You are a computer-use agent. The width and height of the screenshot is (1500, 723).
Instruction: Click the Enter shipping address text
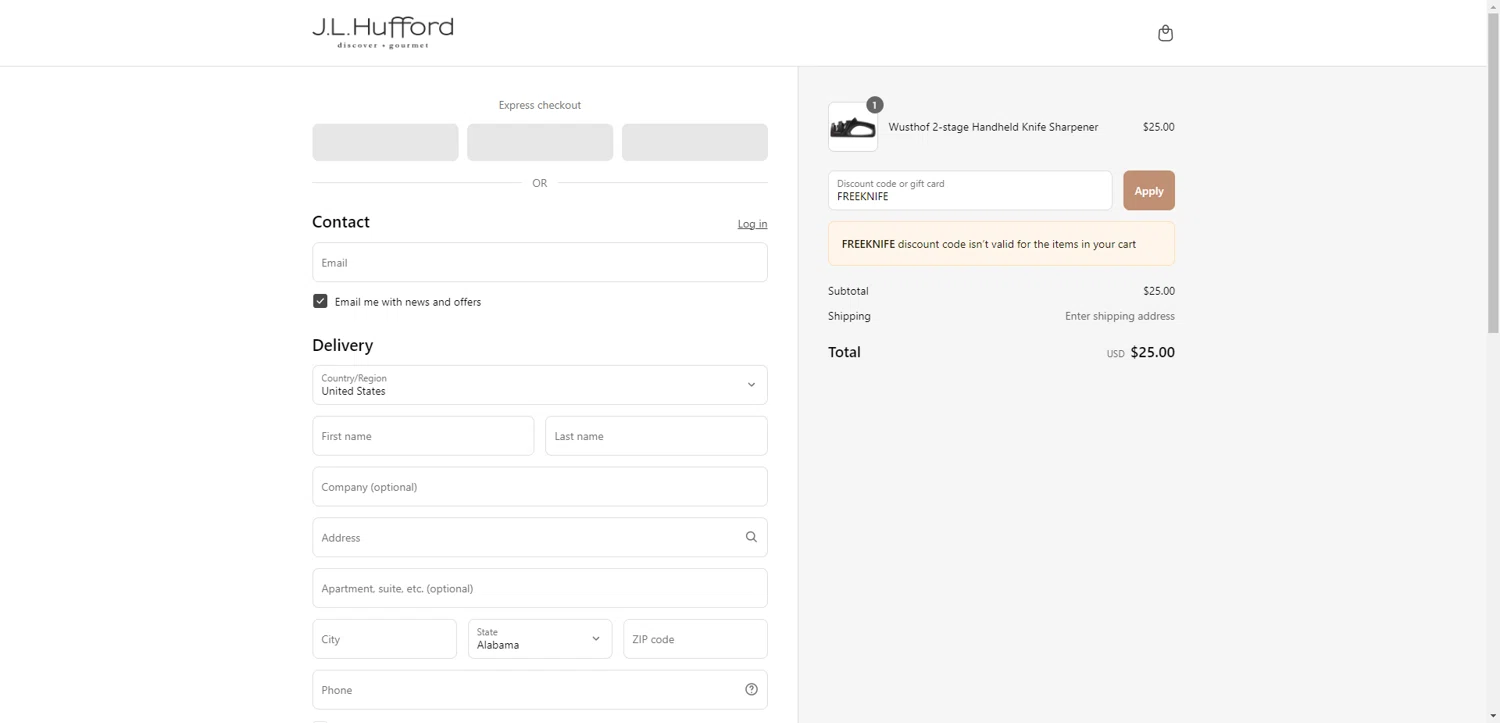tap(1120, 316)
